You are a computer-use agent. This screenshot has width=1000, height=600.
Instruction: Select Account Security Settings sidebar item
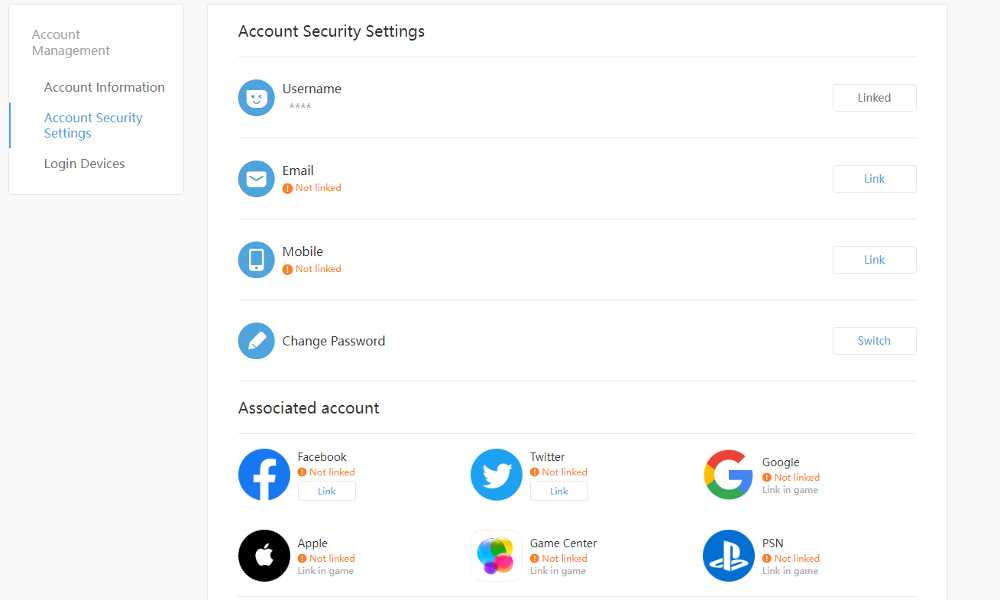pyautogui.click(x=93, y=126)
